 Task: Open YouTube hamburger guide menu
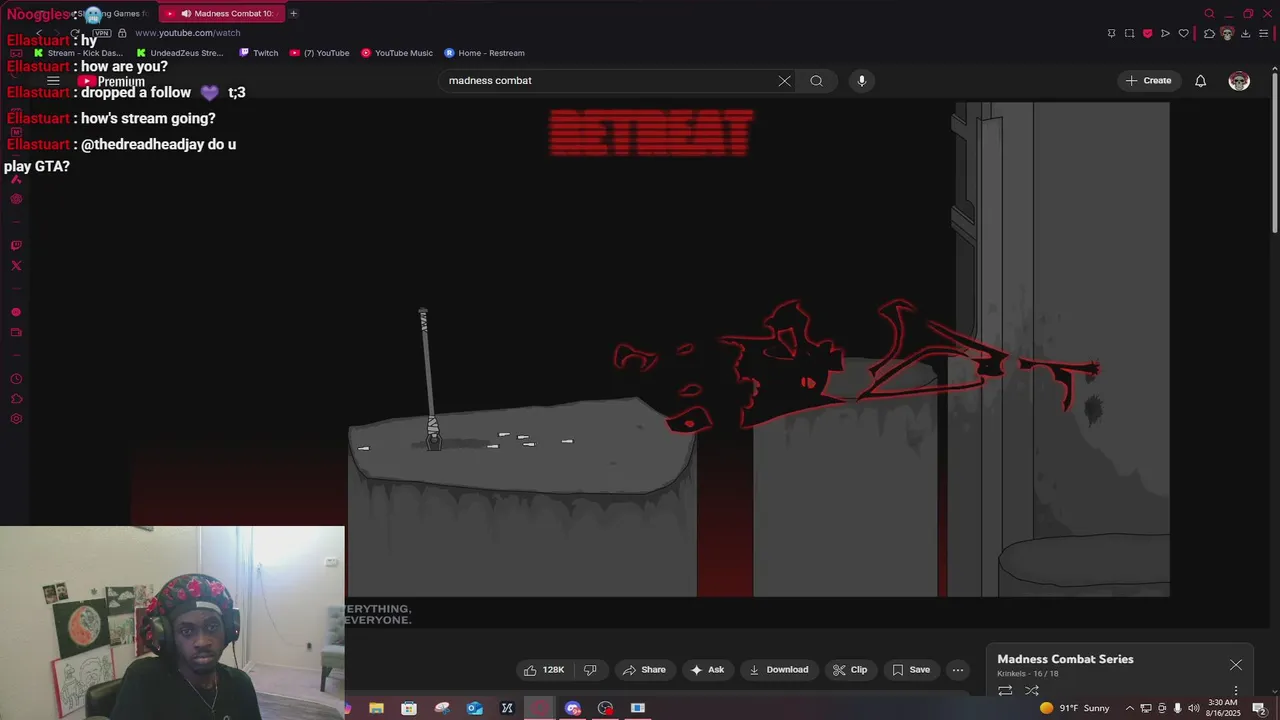coord(54,81)
